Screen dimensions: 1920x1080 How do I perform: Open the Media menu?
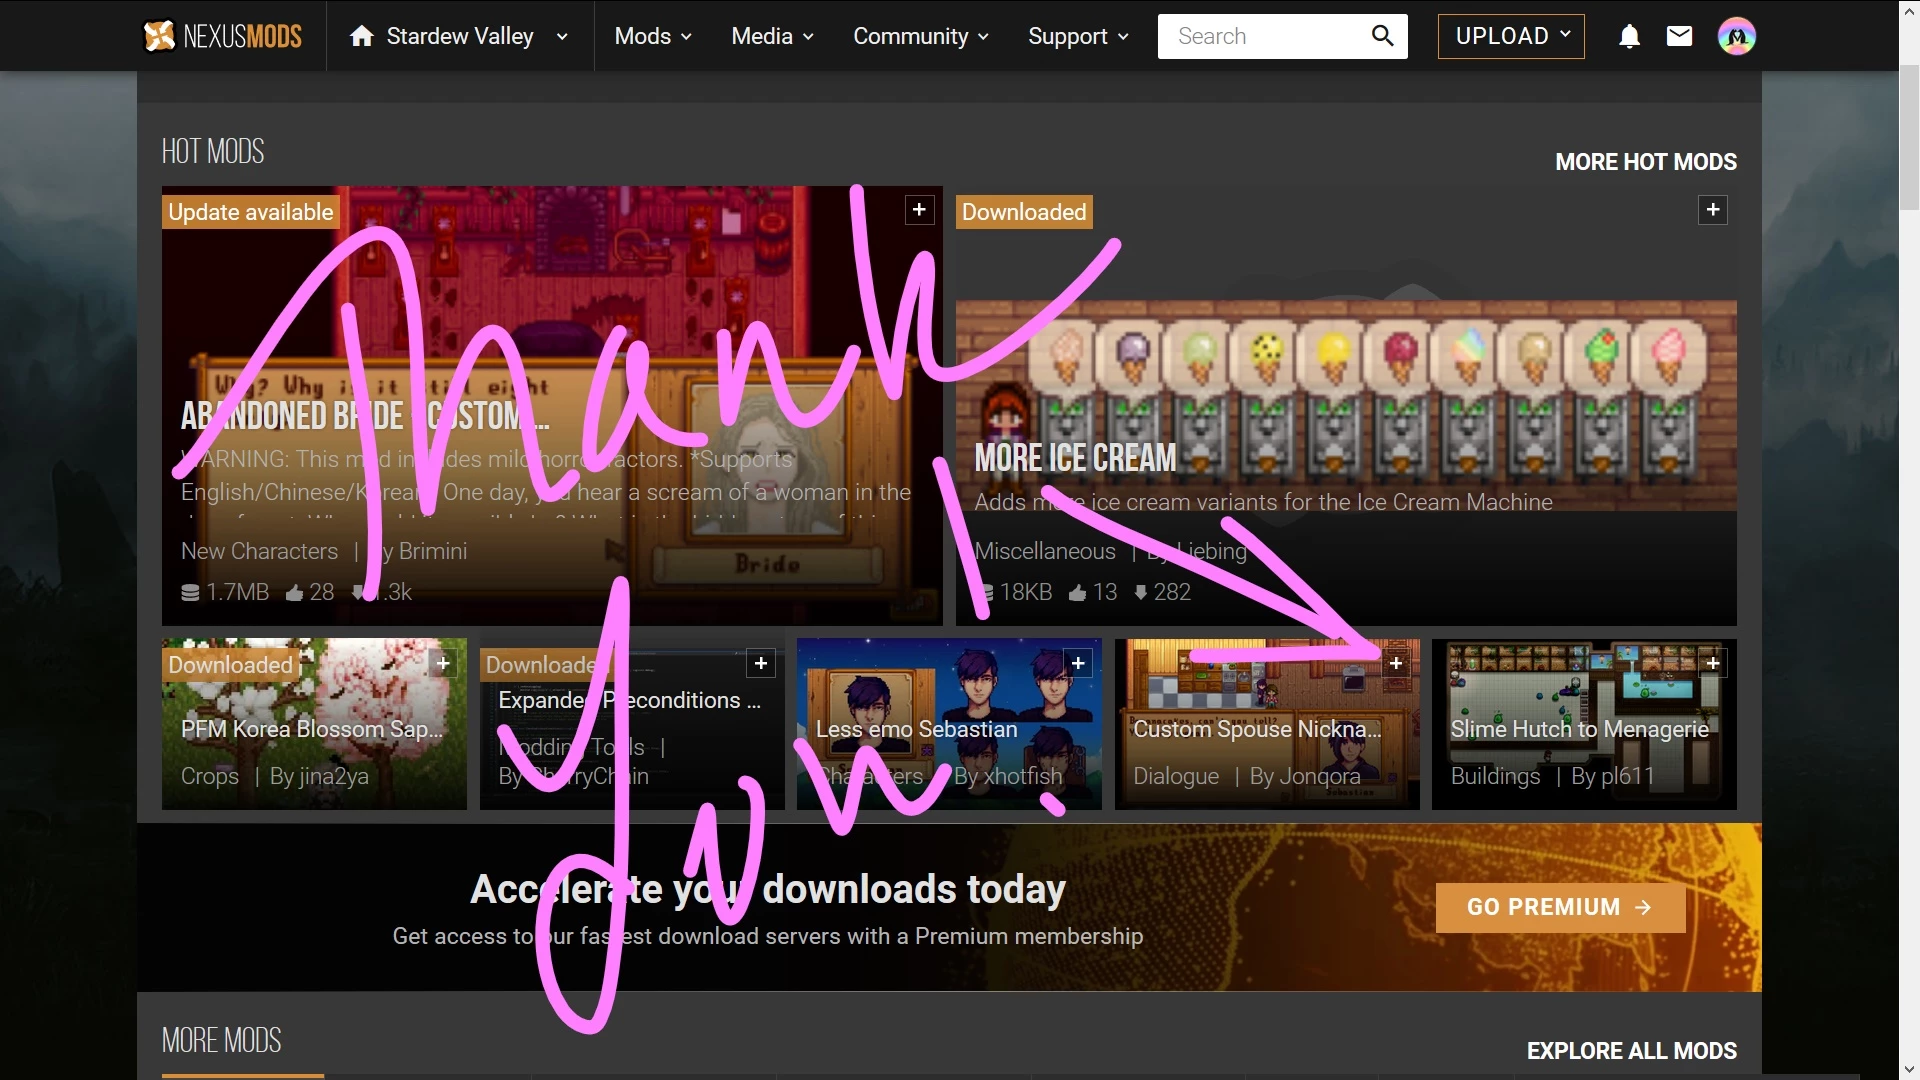(772, 36)
